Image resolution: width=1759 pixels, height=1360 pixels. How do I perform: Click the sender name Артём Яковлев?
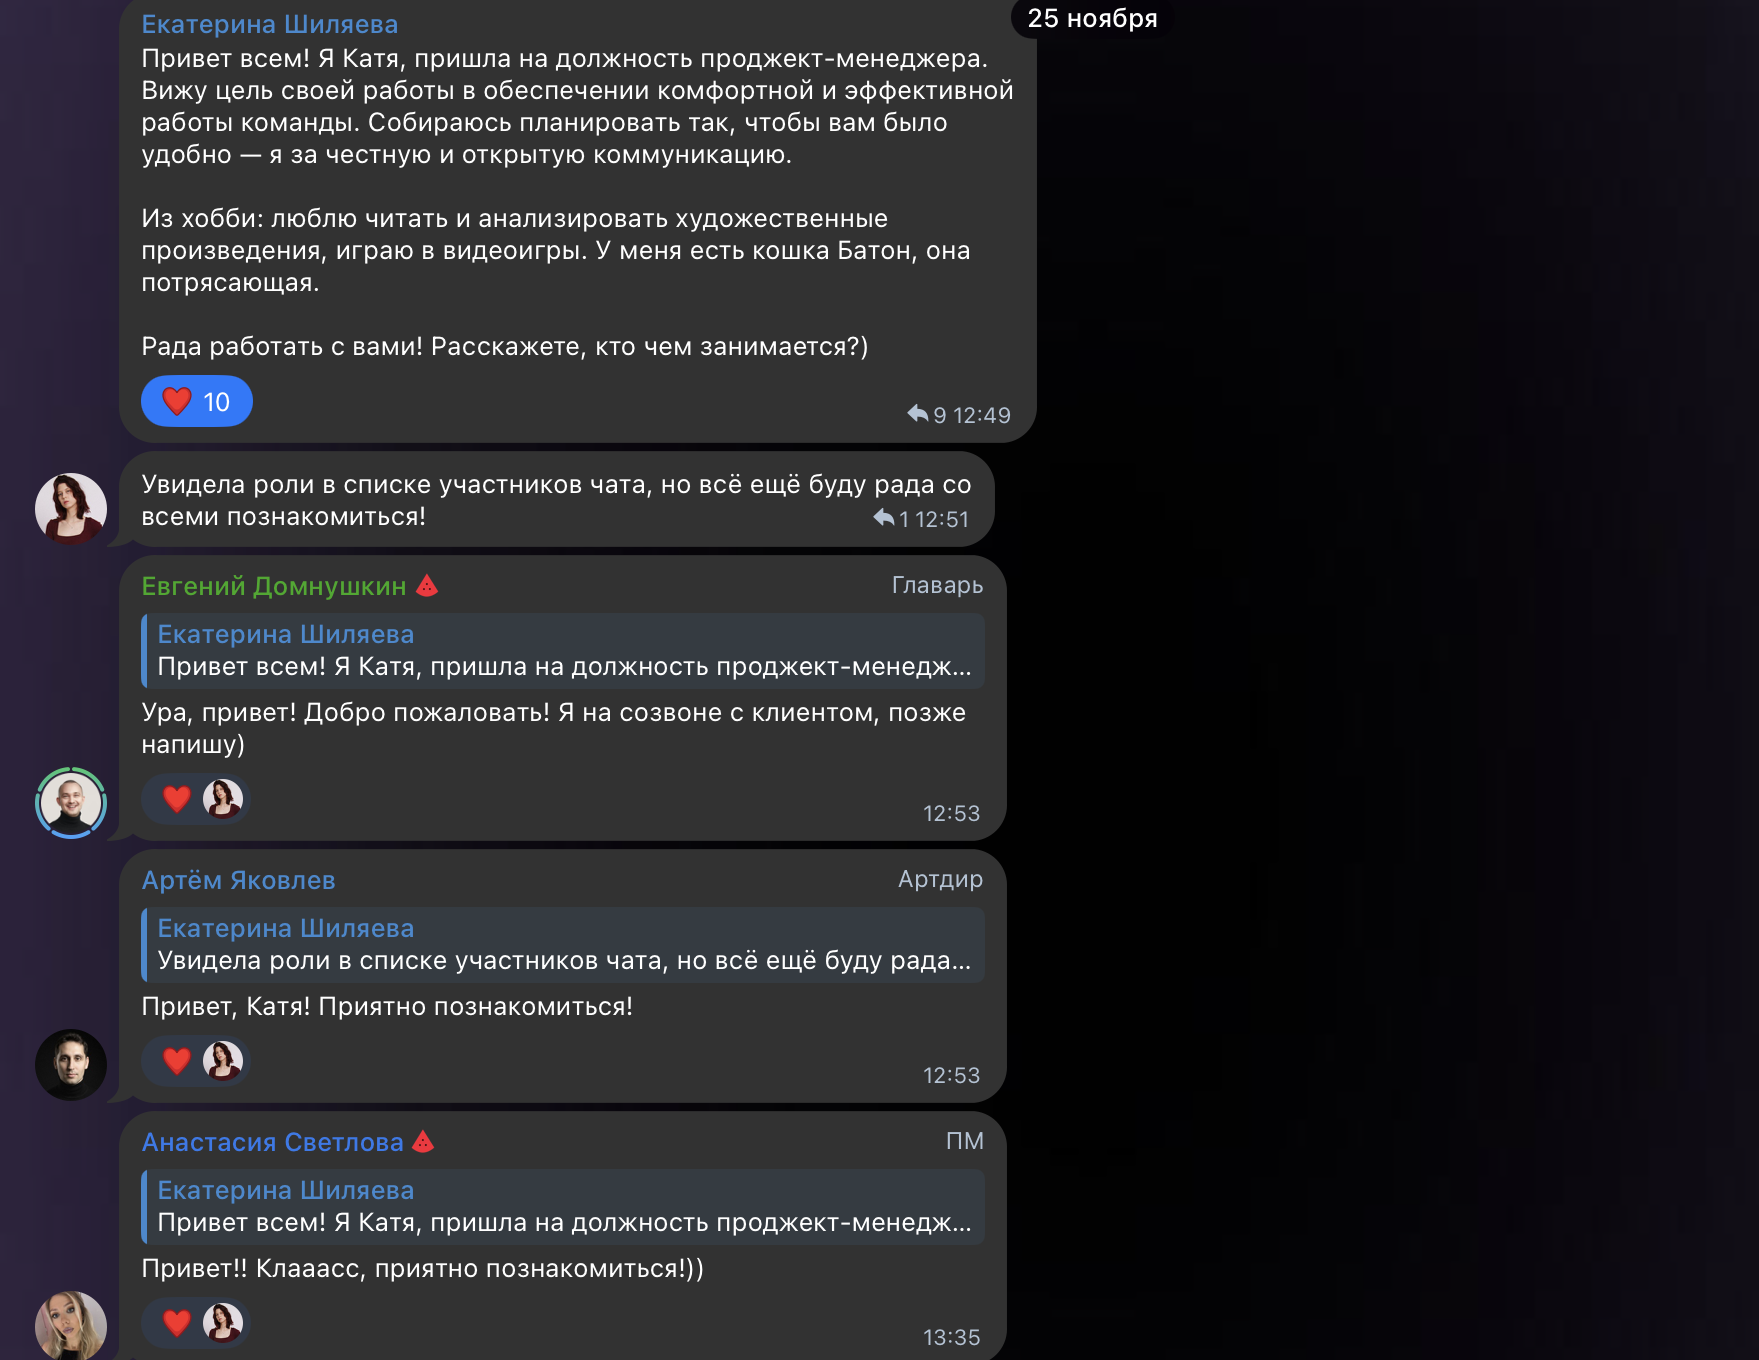point(238,880)
